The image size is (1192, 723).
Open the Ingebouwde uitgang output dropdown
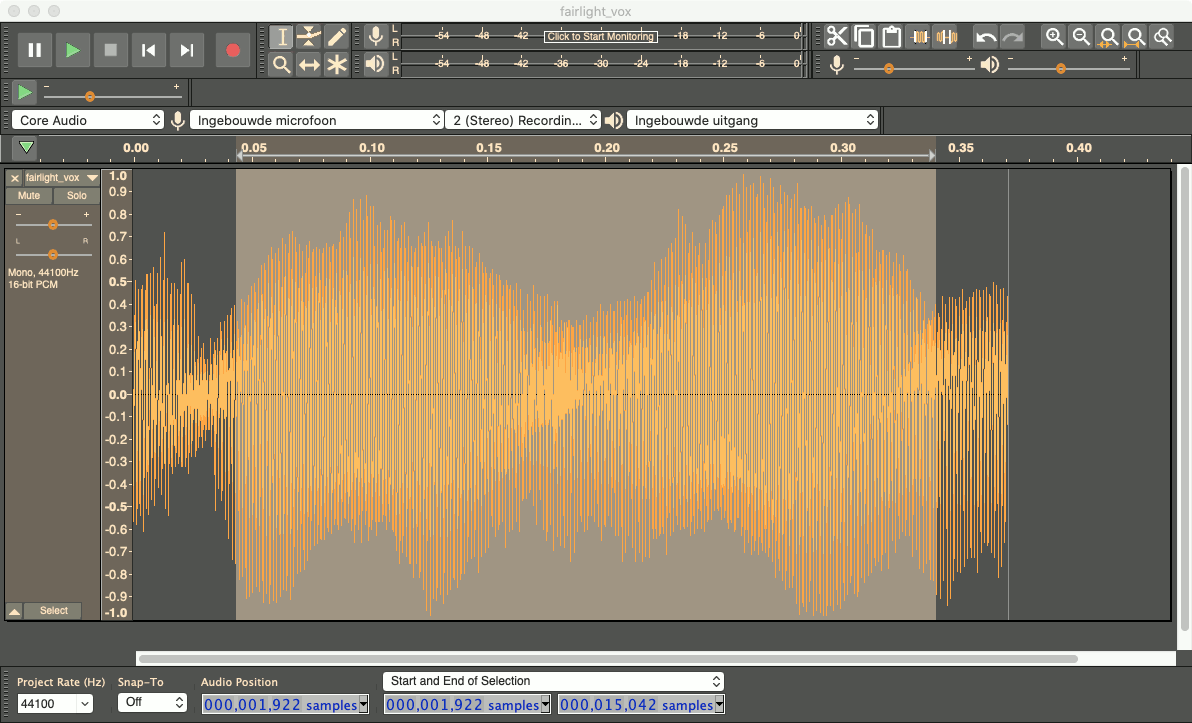point(752,120)
